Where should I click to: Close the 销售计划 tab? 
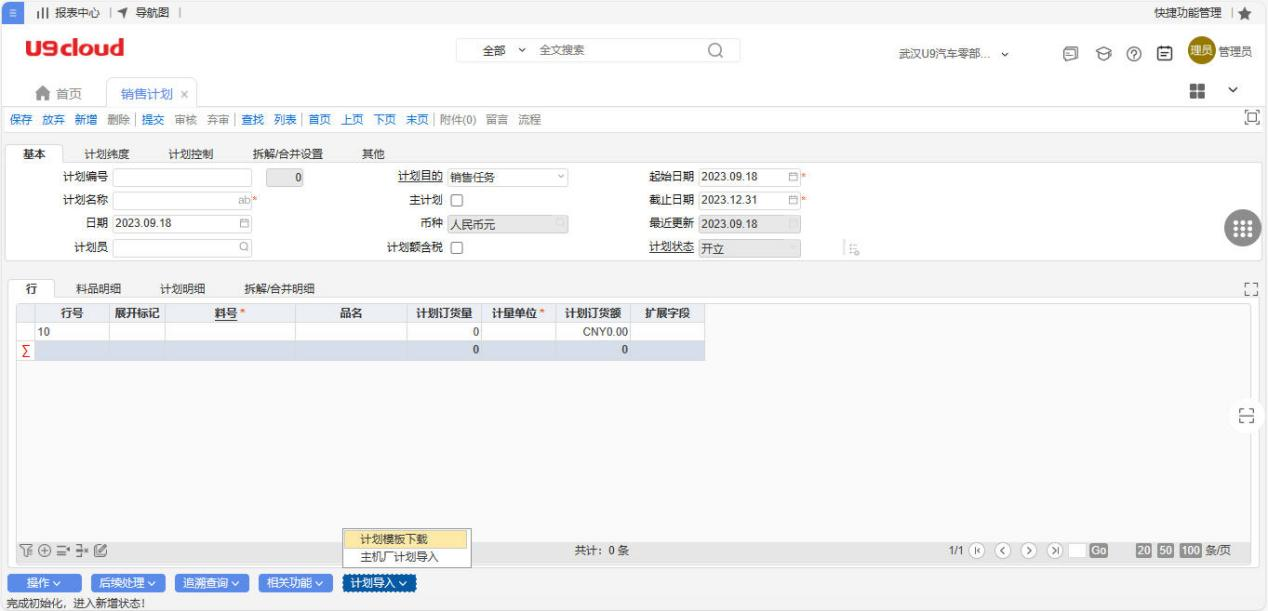[x=184, y=94]
